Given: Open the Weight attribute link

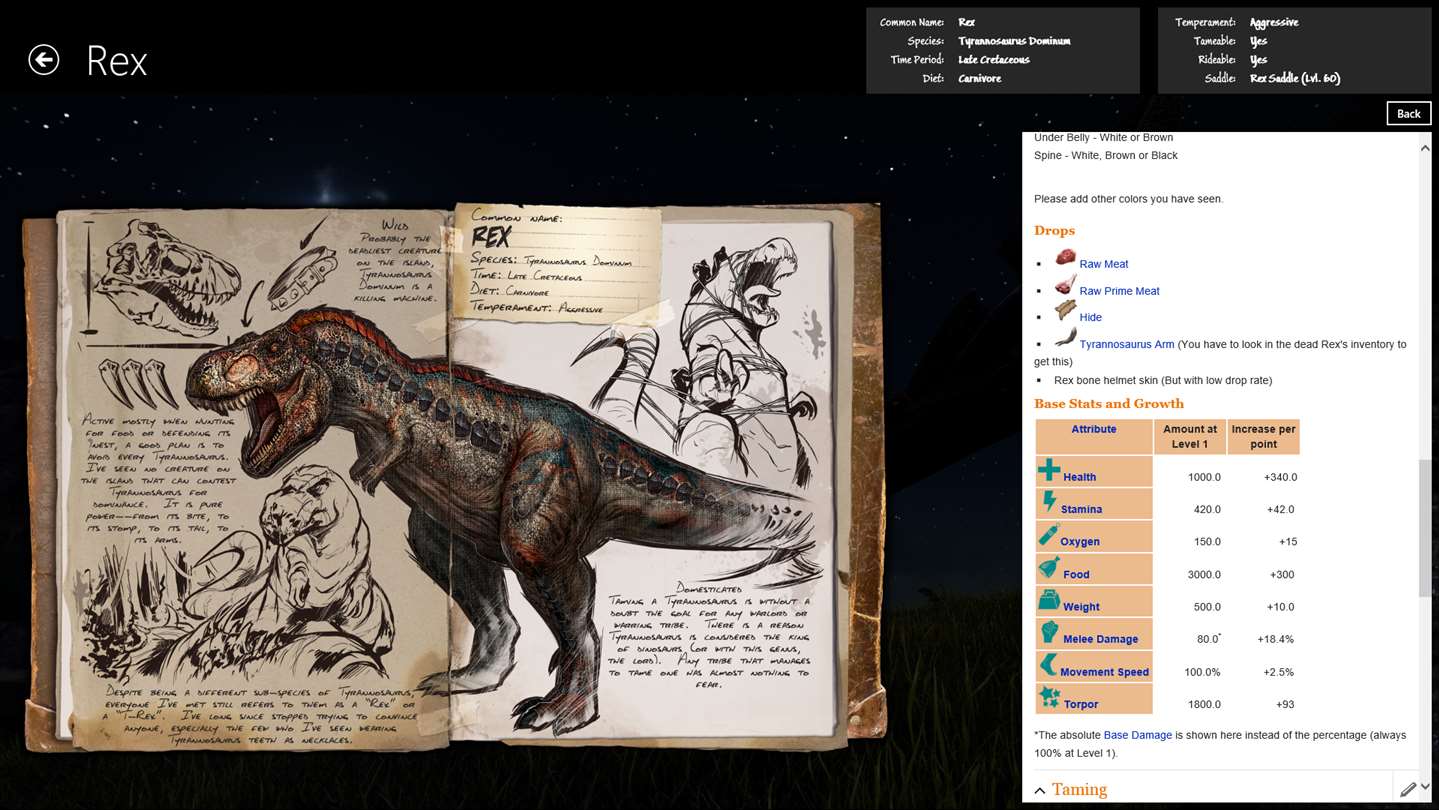Looking at the screenshot, I should point(1082,606).
